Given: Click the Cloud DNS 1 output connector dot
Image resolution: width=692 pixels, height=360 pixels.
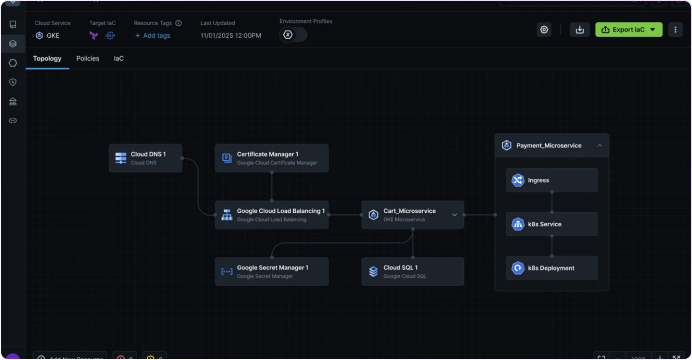Looking at the screenshot, I should pyautogui.click(x=182, y=158).
